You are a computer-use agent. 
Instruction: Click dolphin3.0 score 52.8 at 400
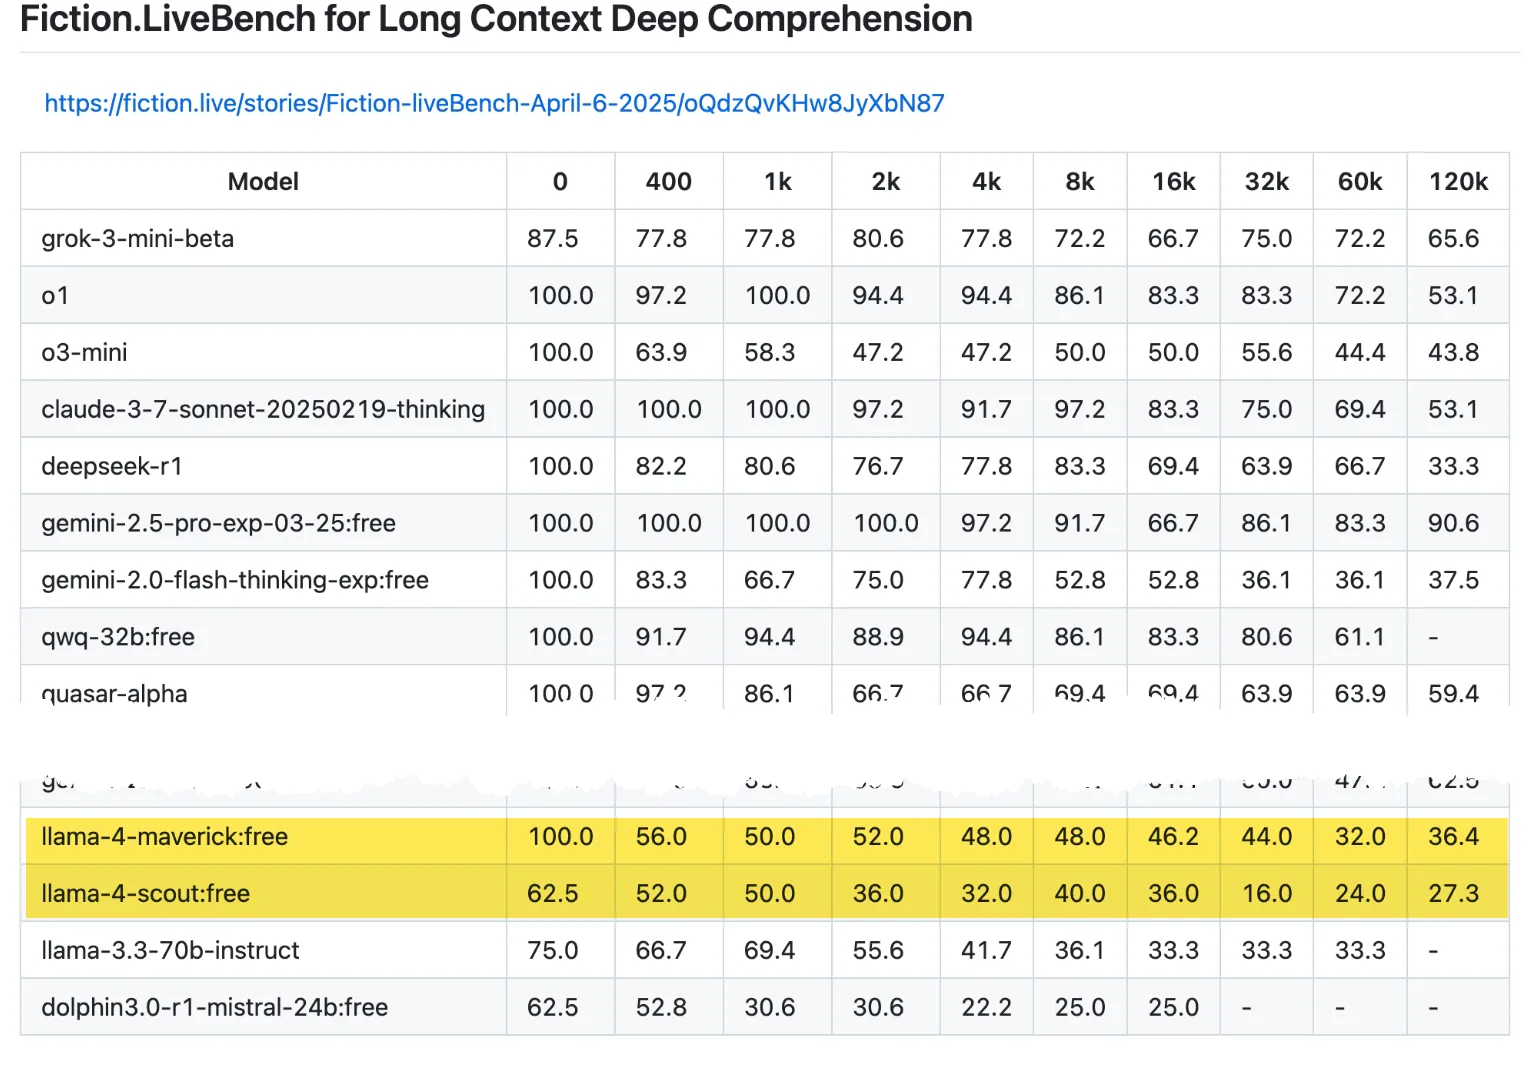pos(661,1007)
